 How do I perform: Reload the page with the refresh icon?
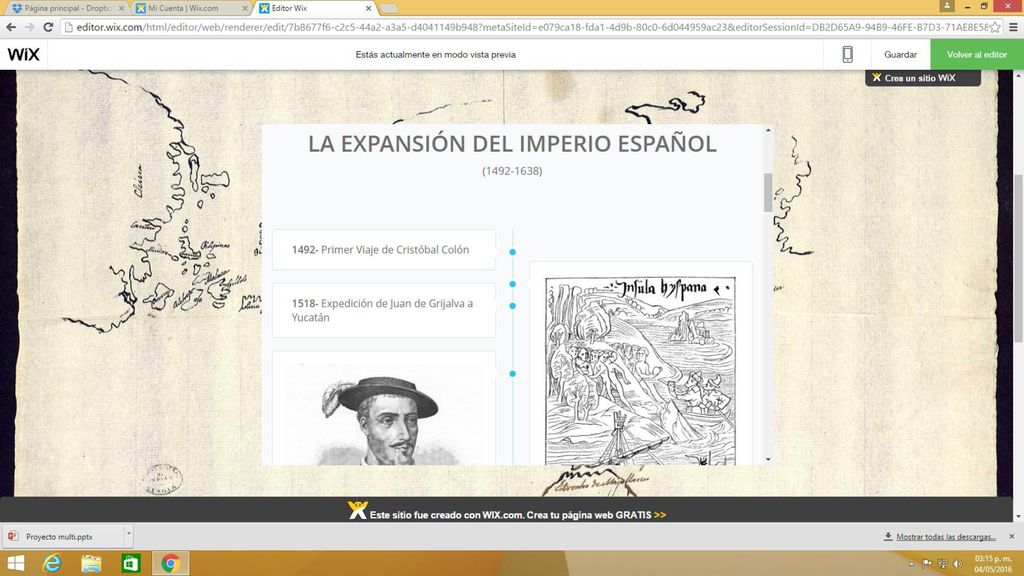coord(48,27)
